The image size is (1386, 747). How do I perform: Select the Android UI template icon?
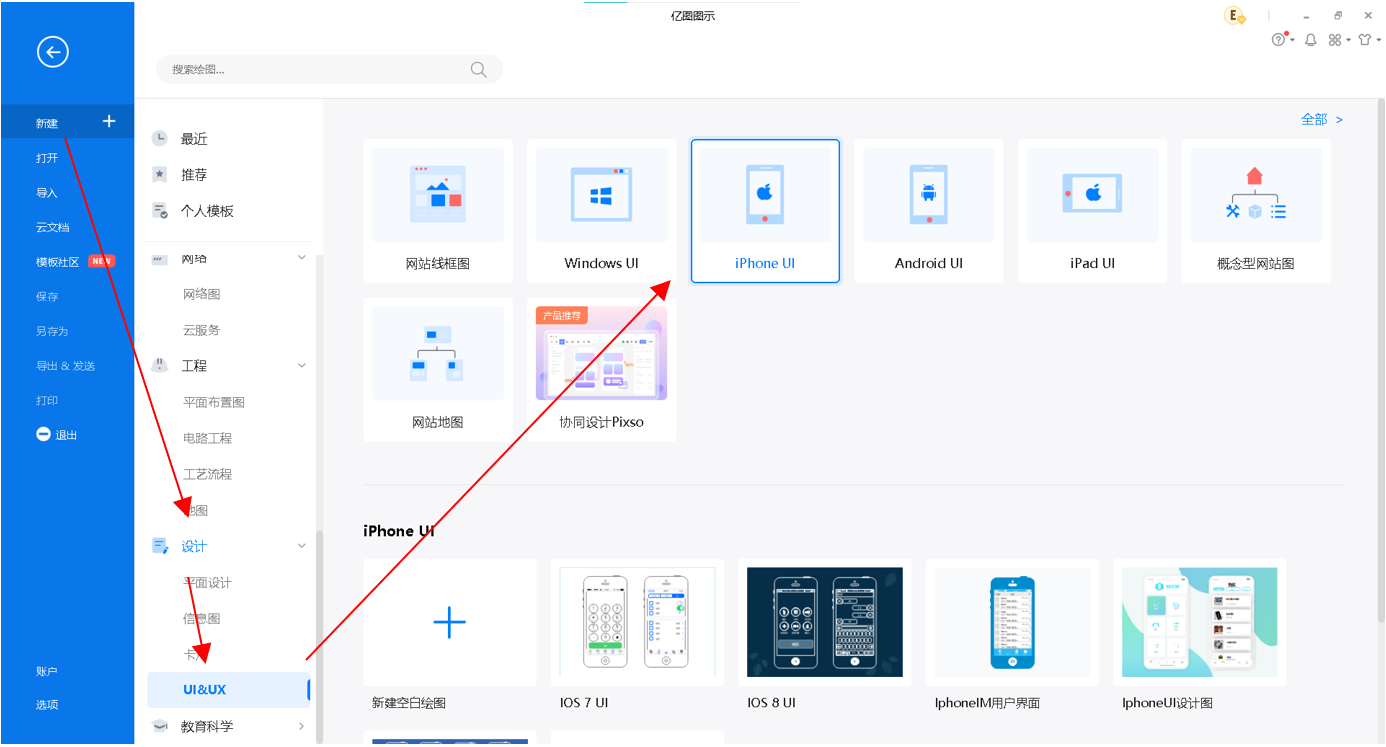click(x=929, y=195)
